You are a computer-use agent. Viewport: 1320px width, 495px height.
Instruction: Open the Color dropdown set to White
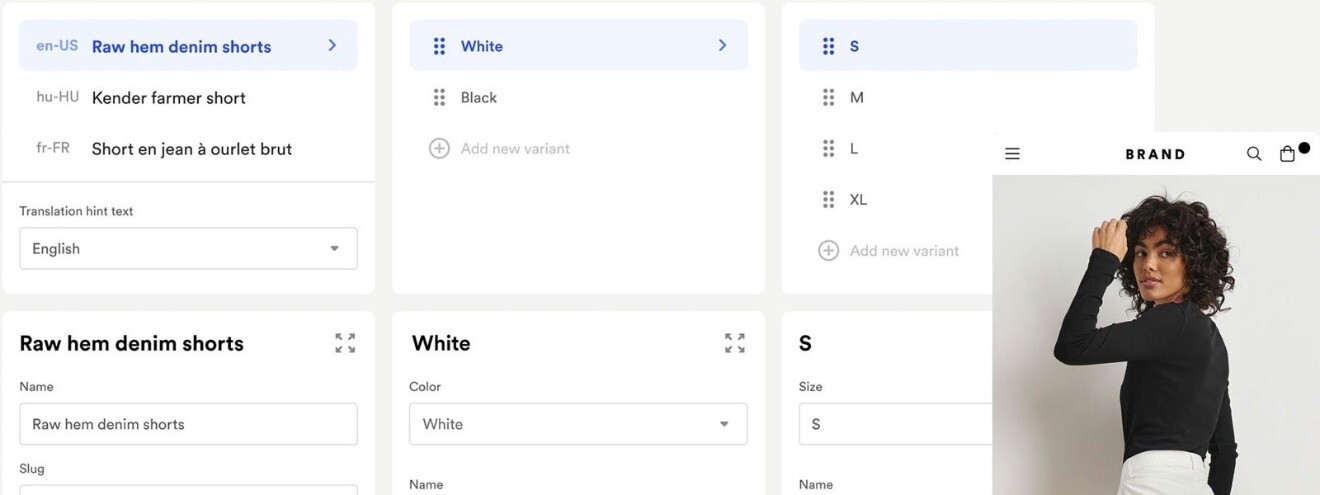tap(578, 424)
